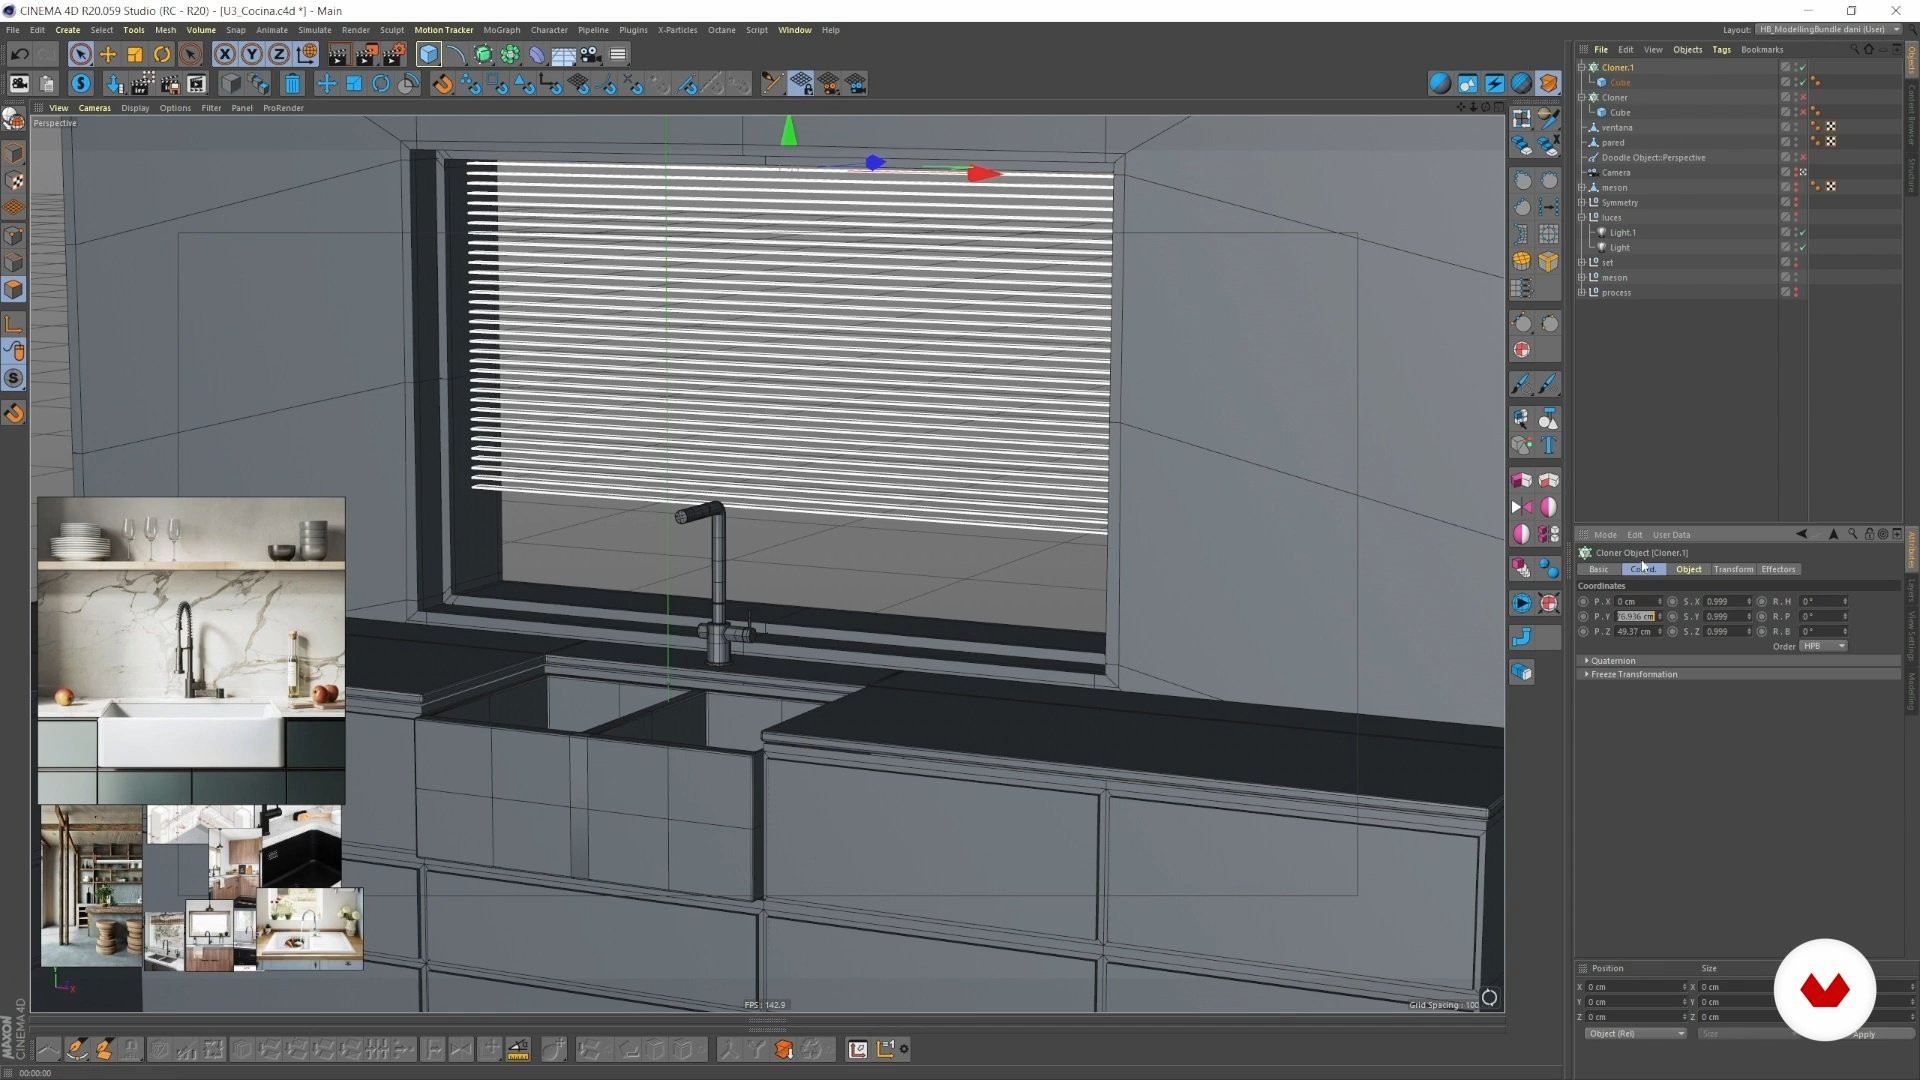Select the Move tool in top toolbar

click(x=108, y=54)
